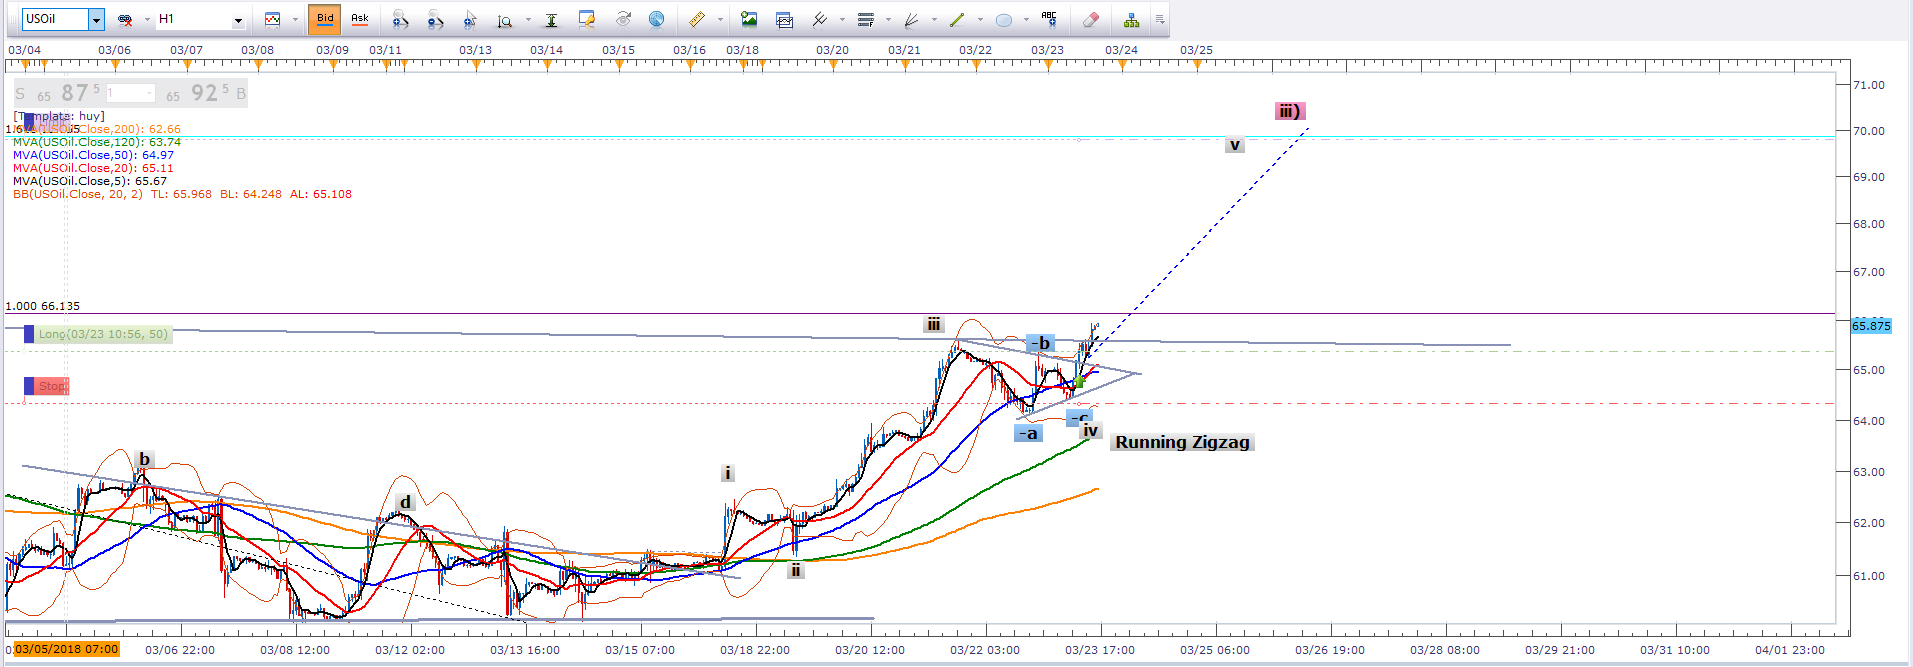Click the red Stop order label
The height and width of the screenshot is (667, 1913).
52,386
